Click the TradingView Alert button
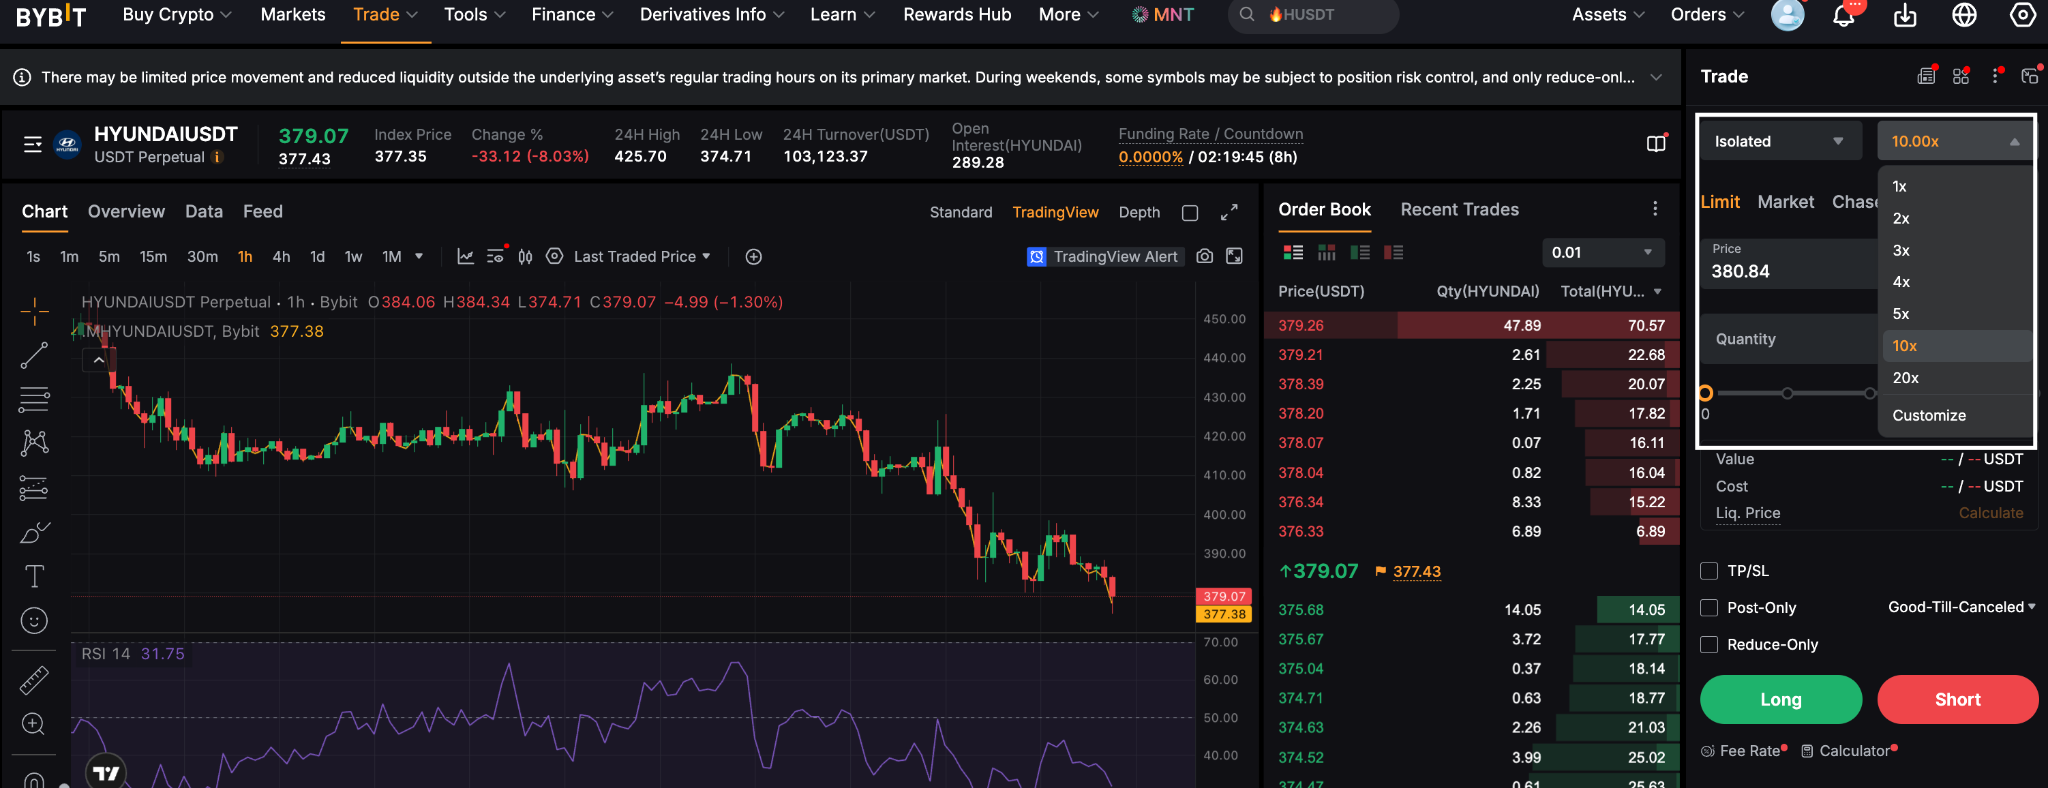The image size is (2048, 788). click(x=1105, y=257)
